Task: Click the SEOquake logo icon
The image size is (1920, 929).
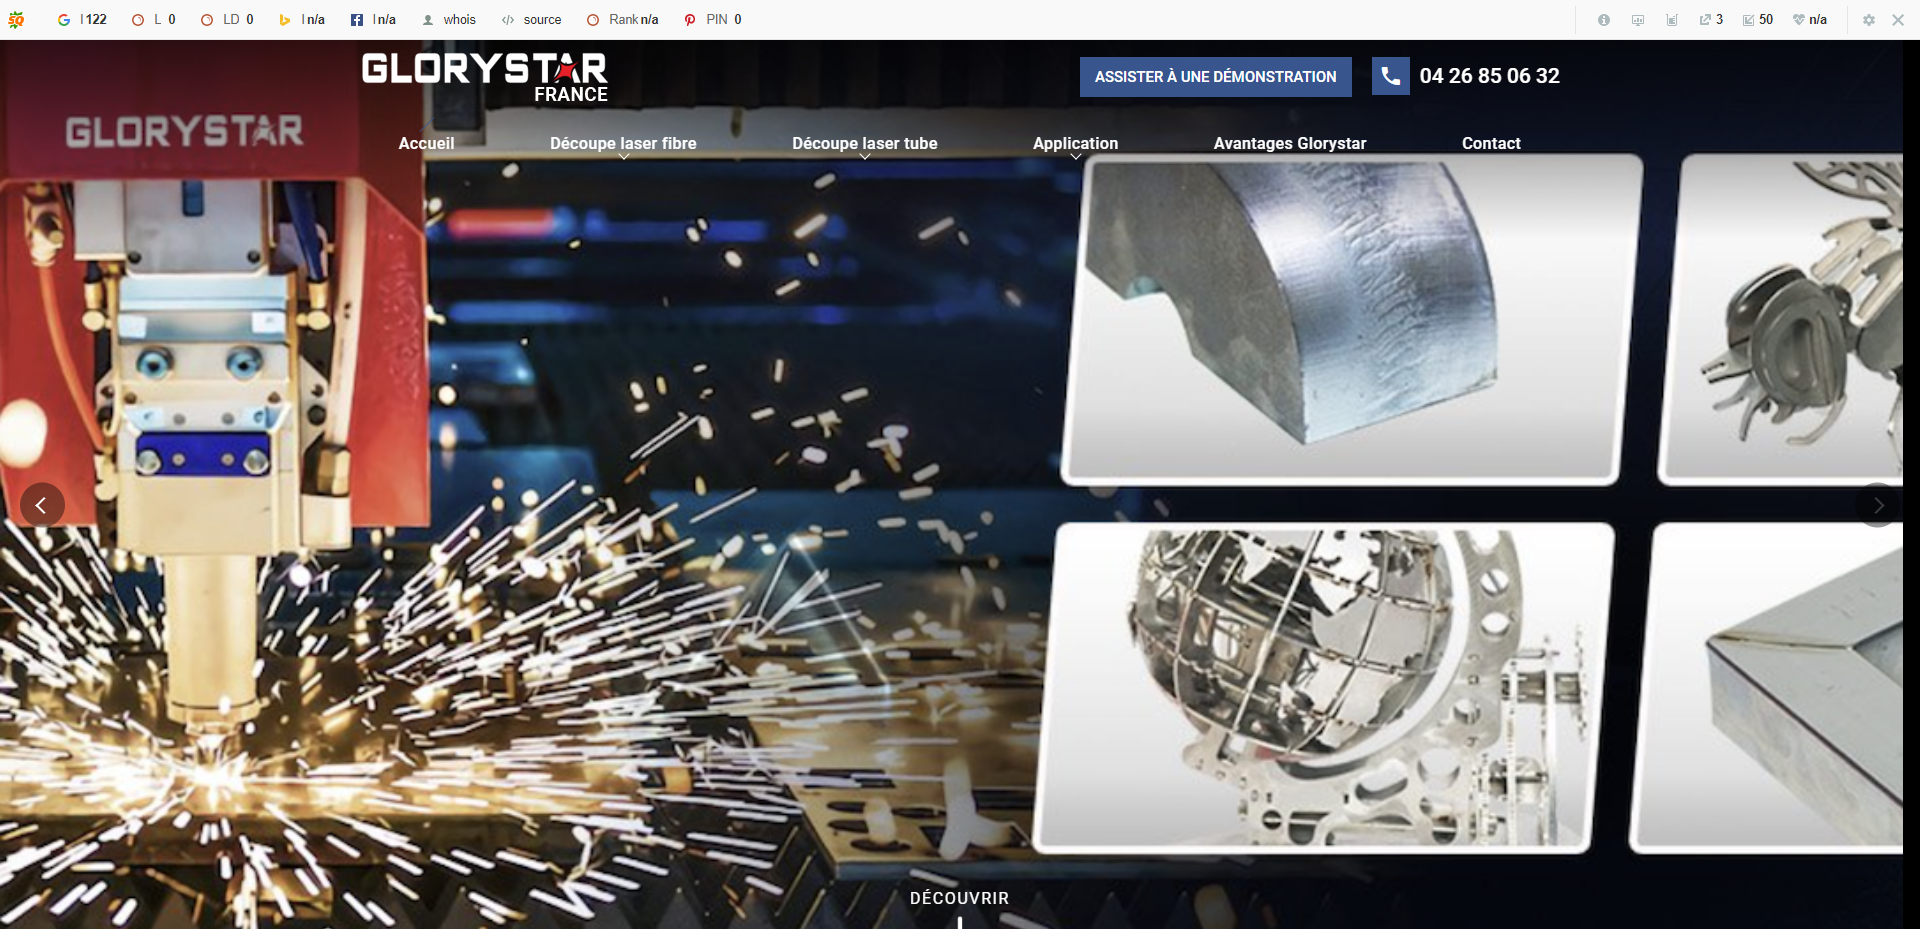Action: tap(16, 19)
